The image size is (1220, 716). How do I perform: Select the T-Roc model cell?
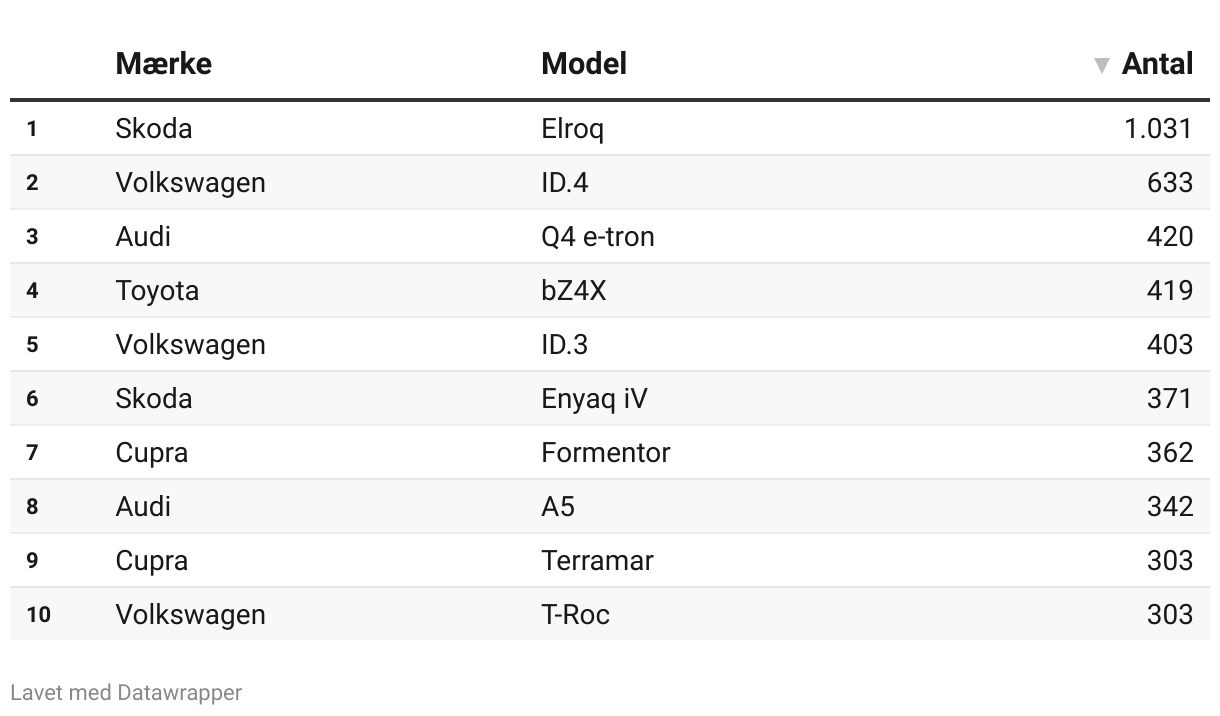pyautogui.click(x=575, y=614)
